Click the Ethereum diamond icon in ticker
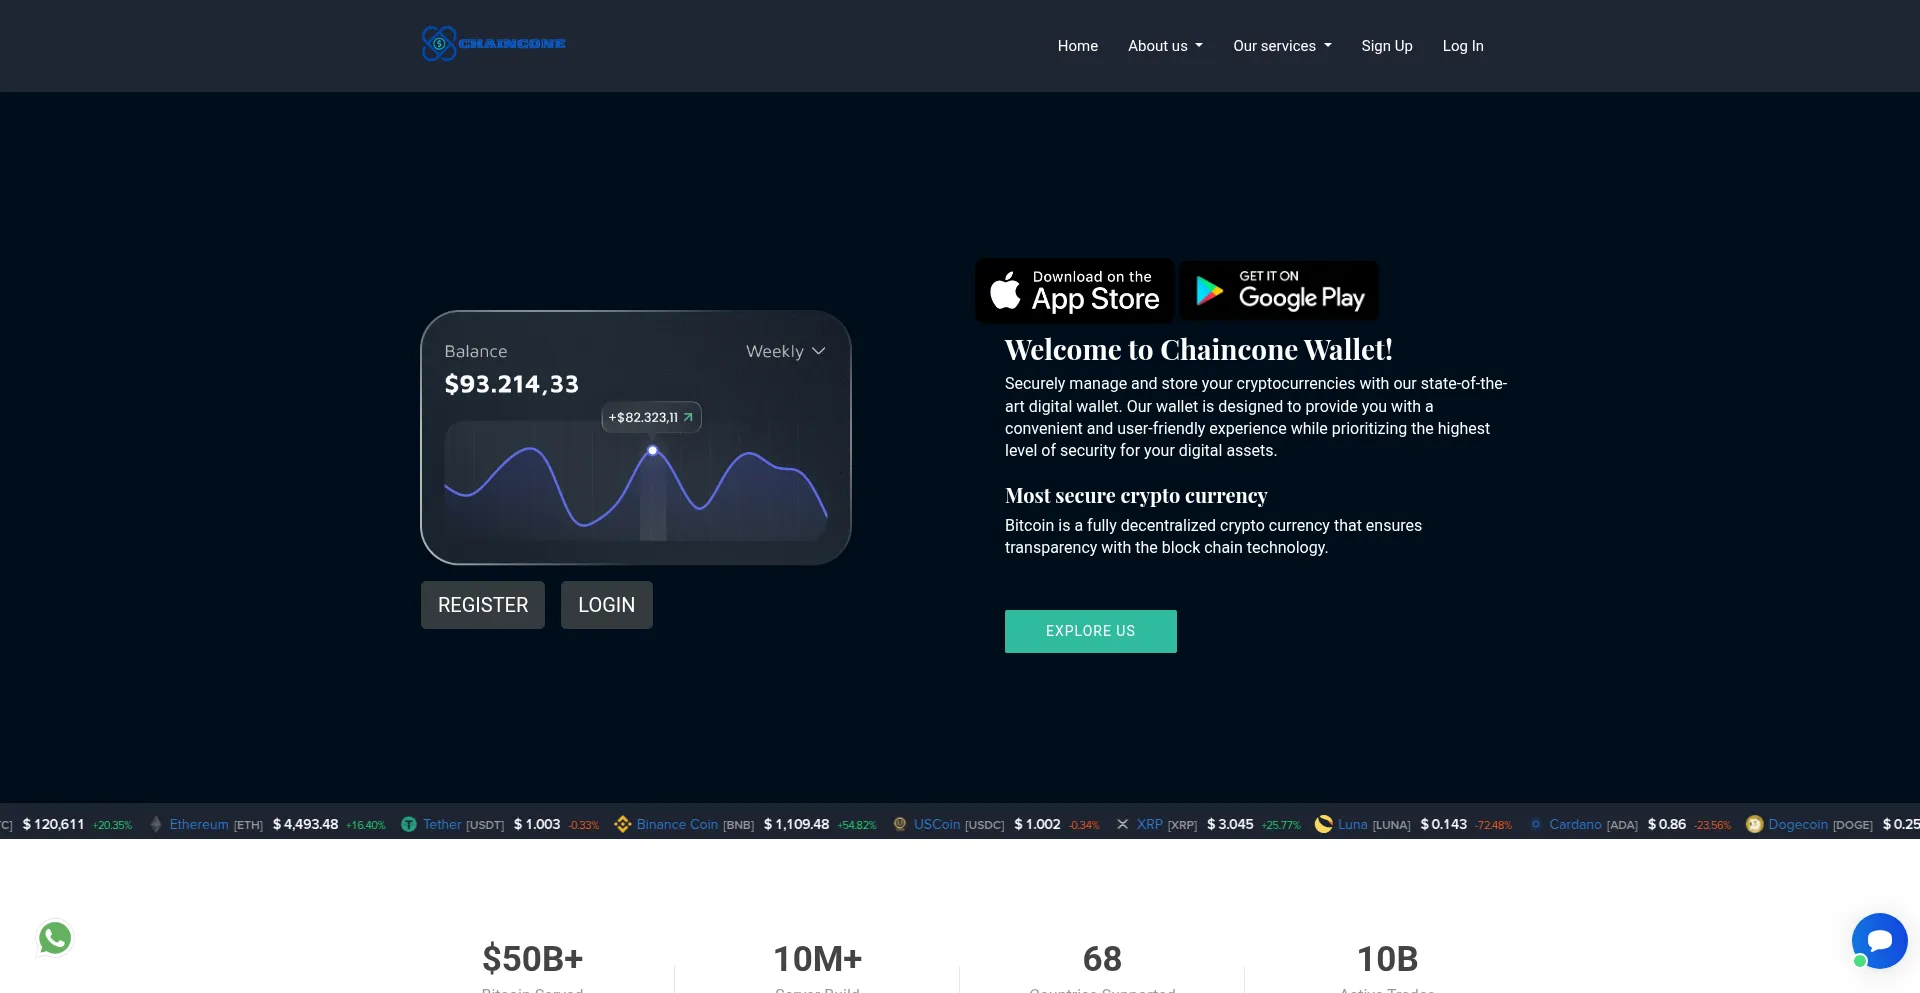 click(x=156, y=825)
